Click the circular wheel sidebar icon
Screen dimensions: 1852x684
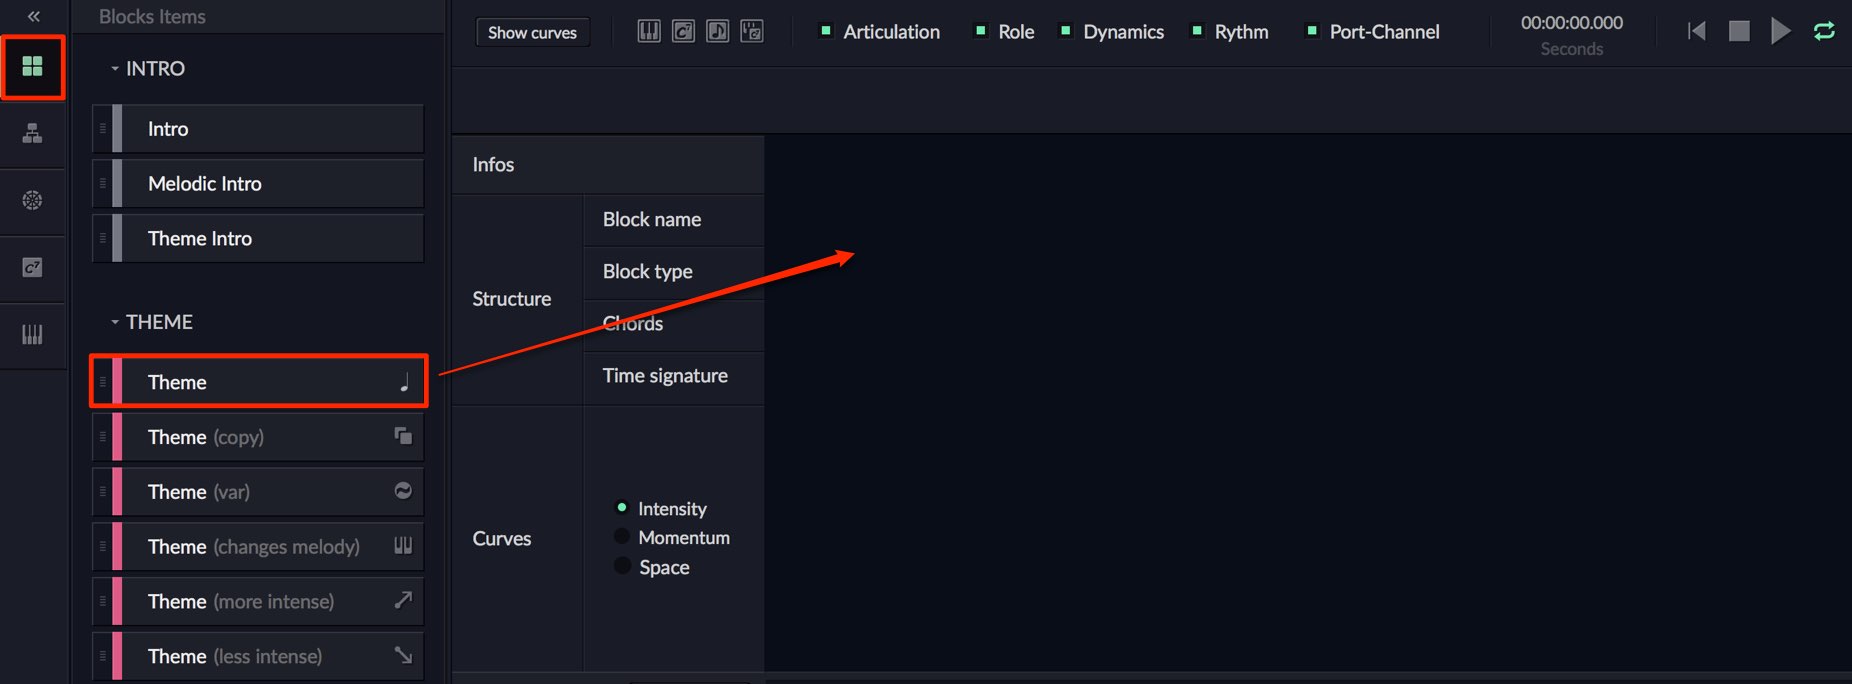pyautogui.click(x=33, y=200)
